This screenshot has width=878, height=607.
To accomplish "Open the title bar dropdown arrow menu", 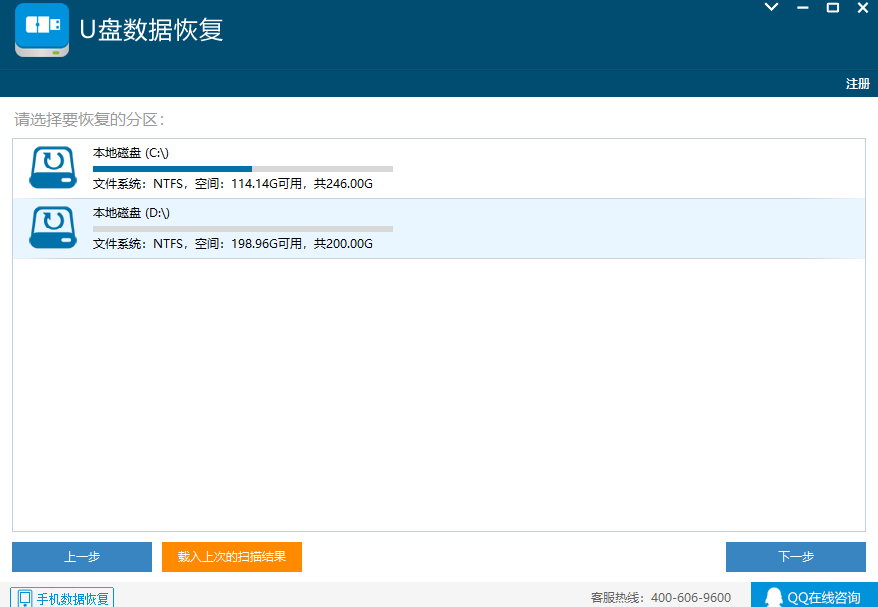I will [771, 7].
